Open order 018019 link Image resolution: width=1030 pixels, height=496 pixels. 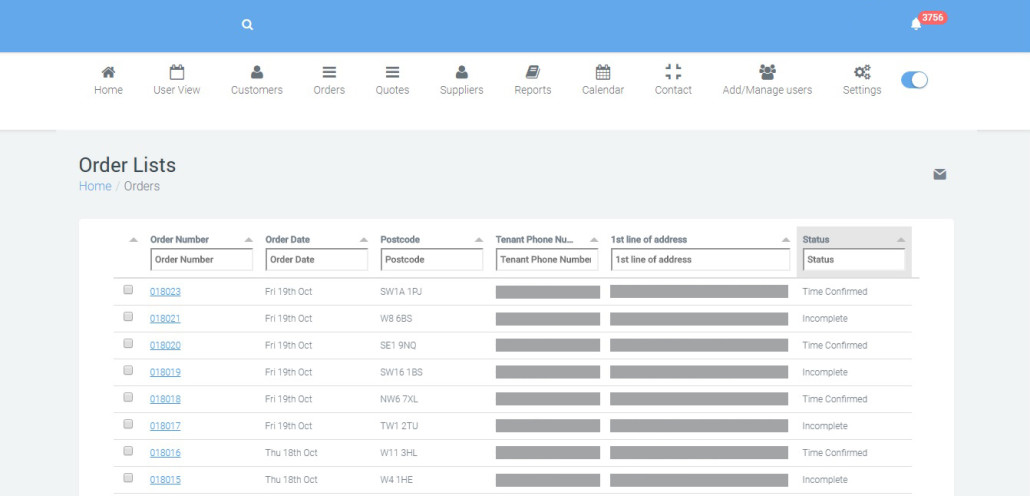point(165,372)
